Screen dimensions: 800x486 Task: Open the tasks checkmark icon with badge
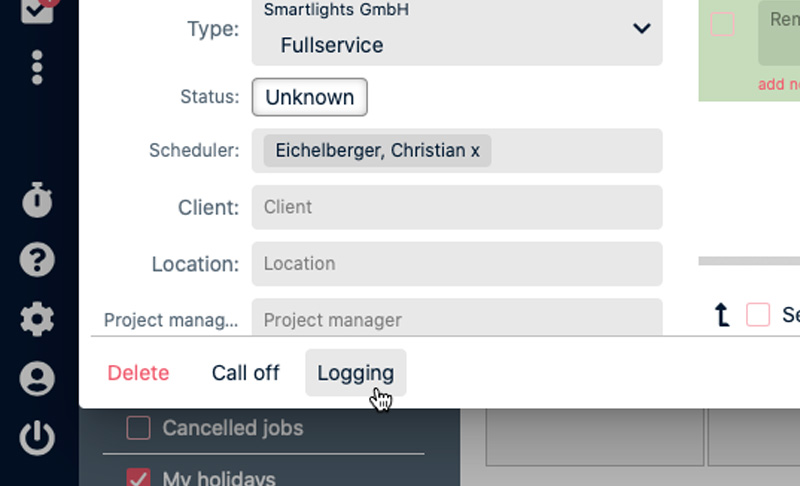37,10
